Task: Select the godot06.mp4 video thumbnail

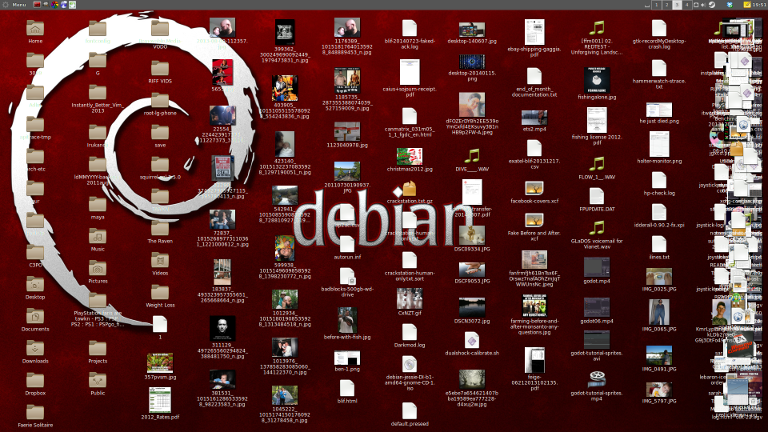Action: coord(597,308)
